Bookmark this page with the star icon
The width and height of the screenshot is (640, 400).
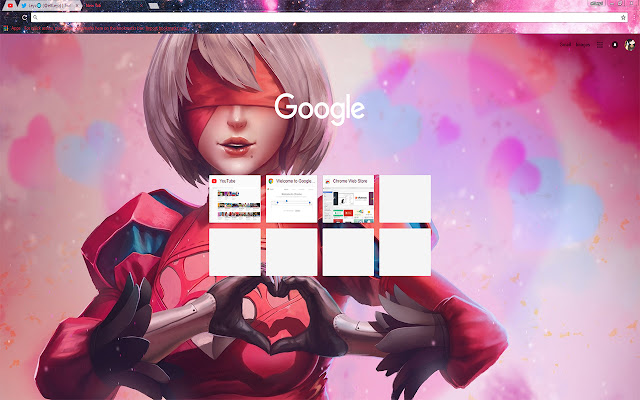tap(623, 18)
